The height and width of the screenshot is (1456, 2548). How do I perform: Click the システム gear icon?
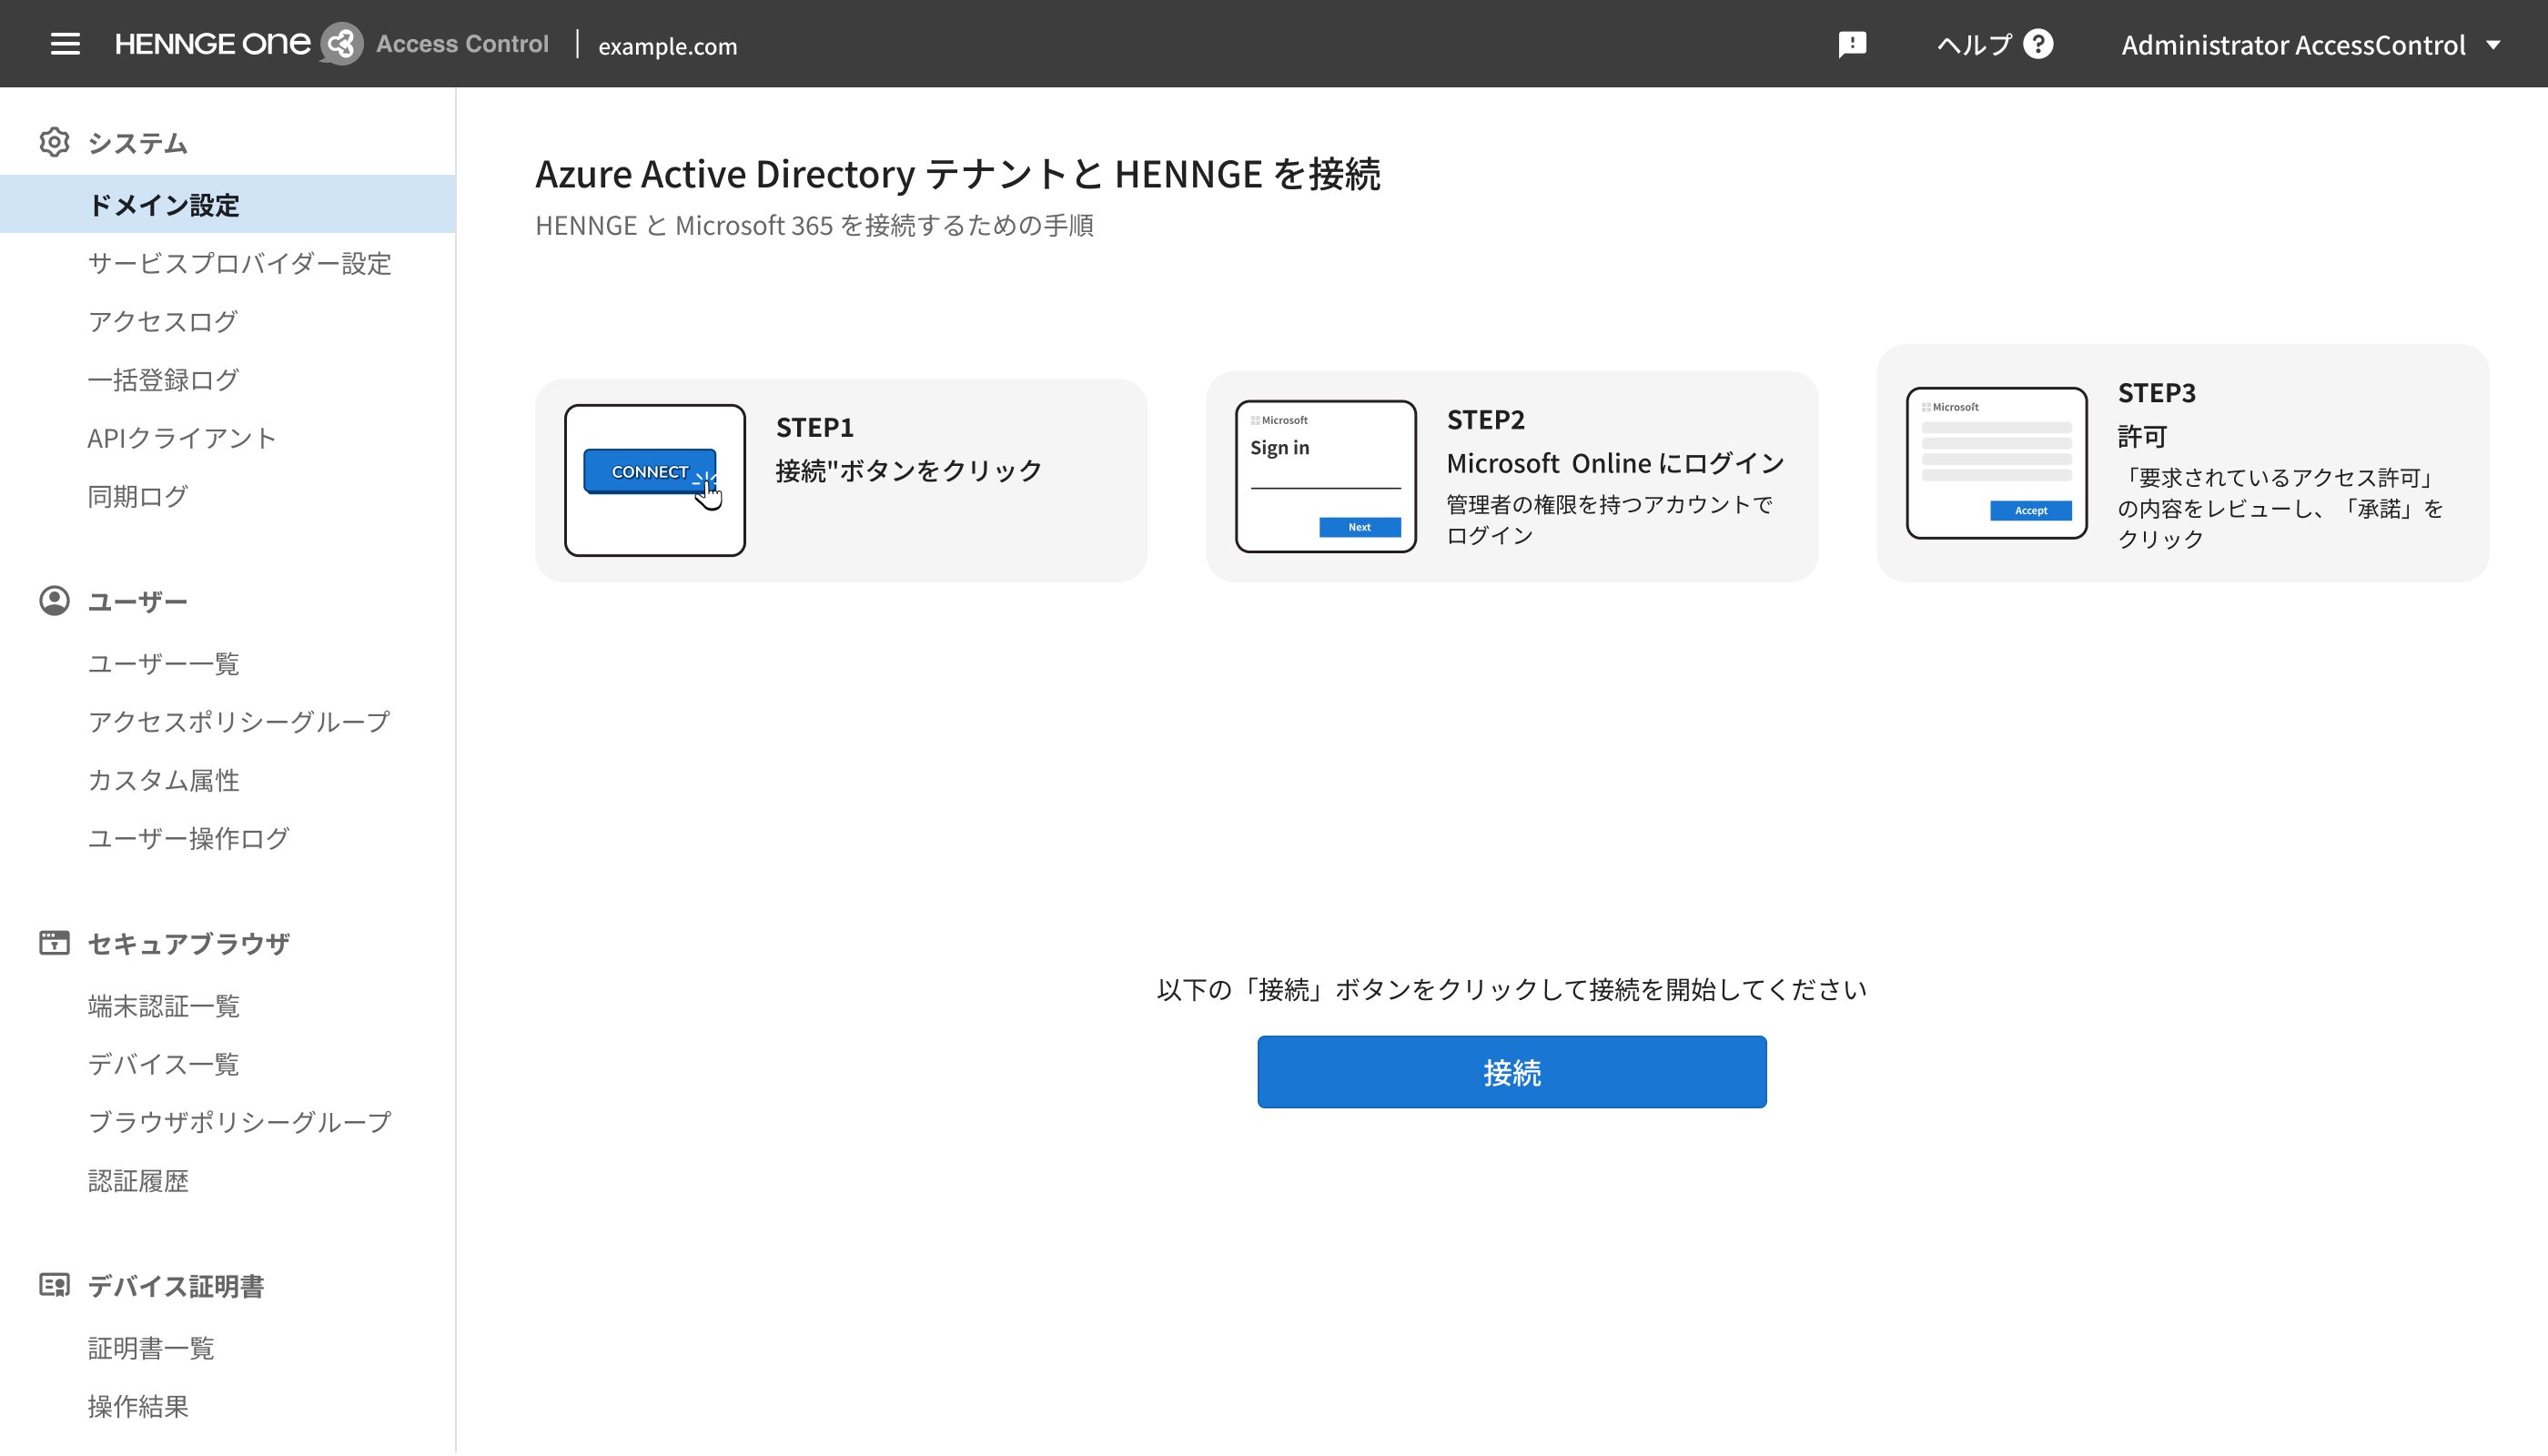(54, 143)
